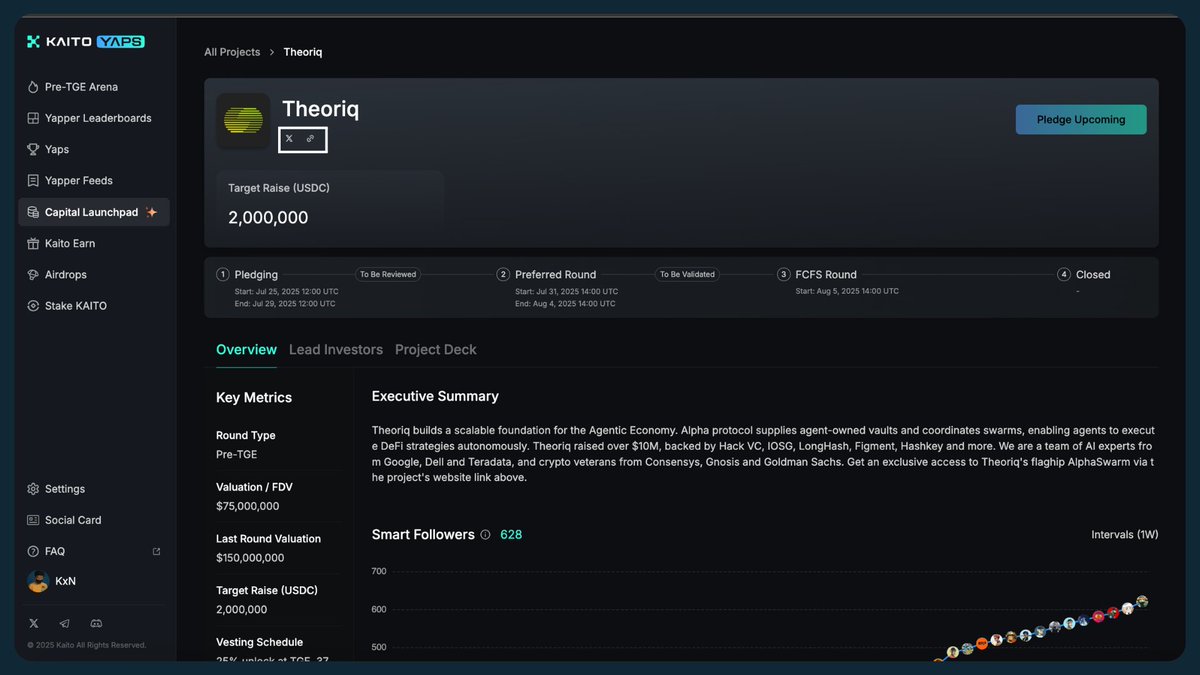Click the To Be Reviewed status badge

click(x=388, y=274)
